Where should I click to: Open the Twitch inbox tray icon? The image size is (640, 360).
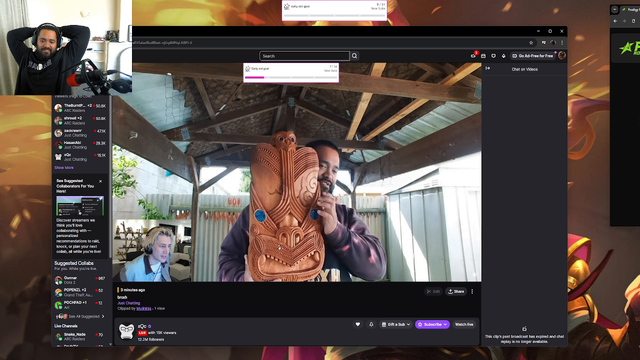tap(483, 56)
